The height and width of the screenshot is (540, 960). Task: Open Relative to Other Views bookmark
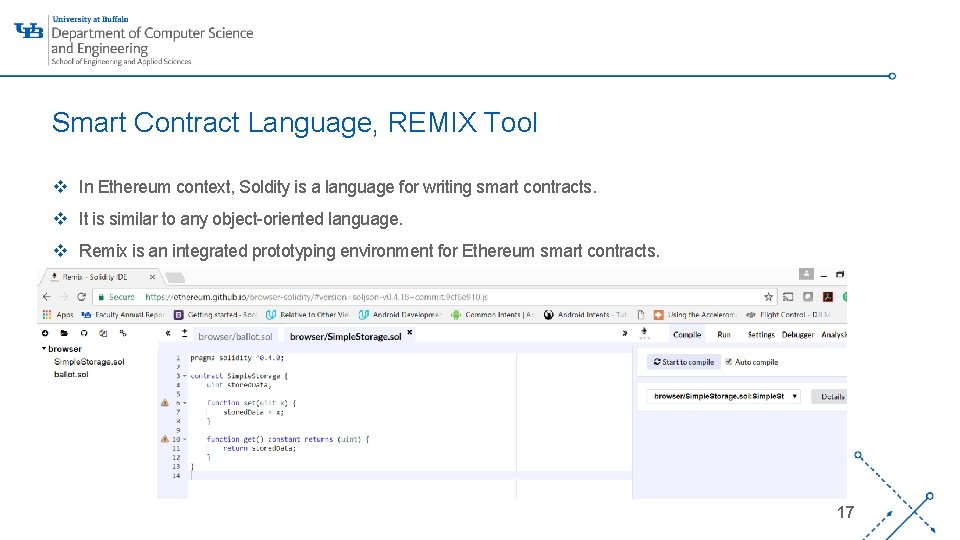pos(307,315)
